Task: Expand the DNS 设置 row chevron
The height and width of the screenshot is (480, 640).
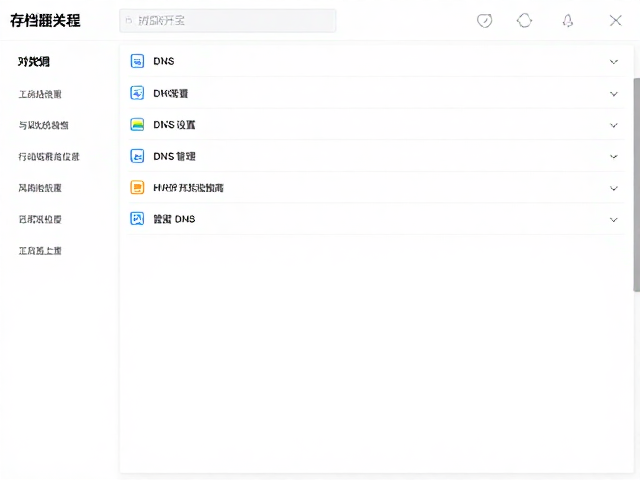Action: coord(613,125)
